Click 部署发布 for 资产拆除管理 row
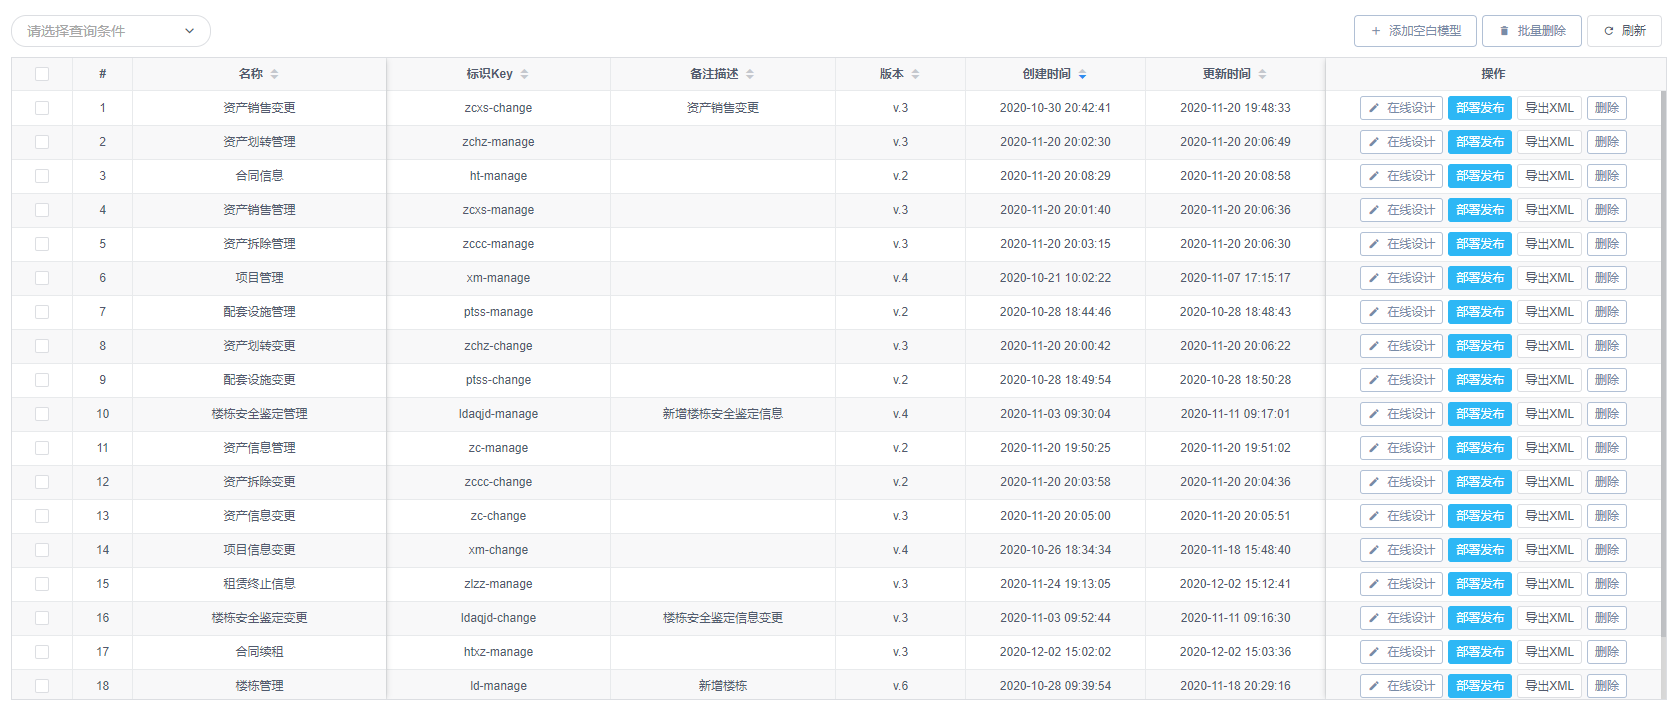Image resolution: width=1676 pixels, height=708 pixels. (x=1480, y=244)
